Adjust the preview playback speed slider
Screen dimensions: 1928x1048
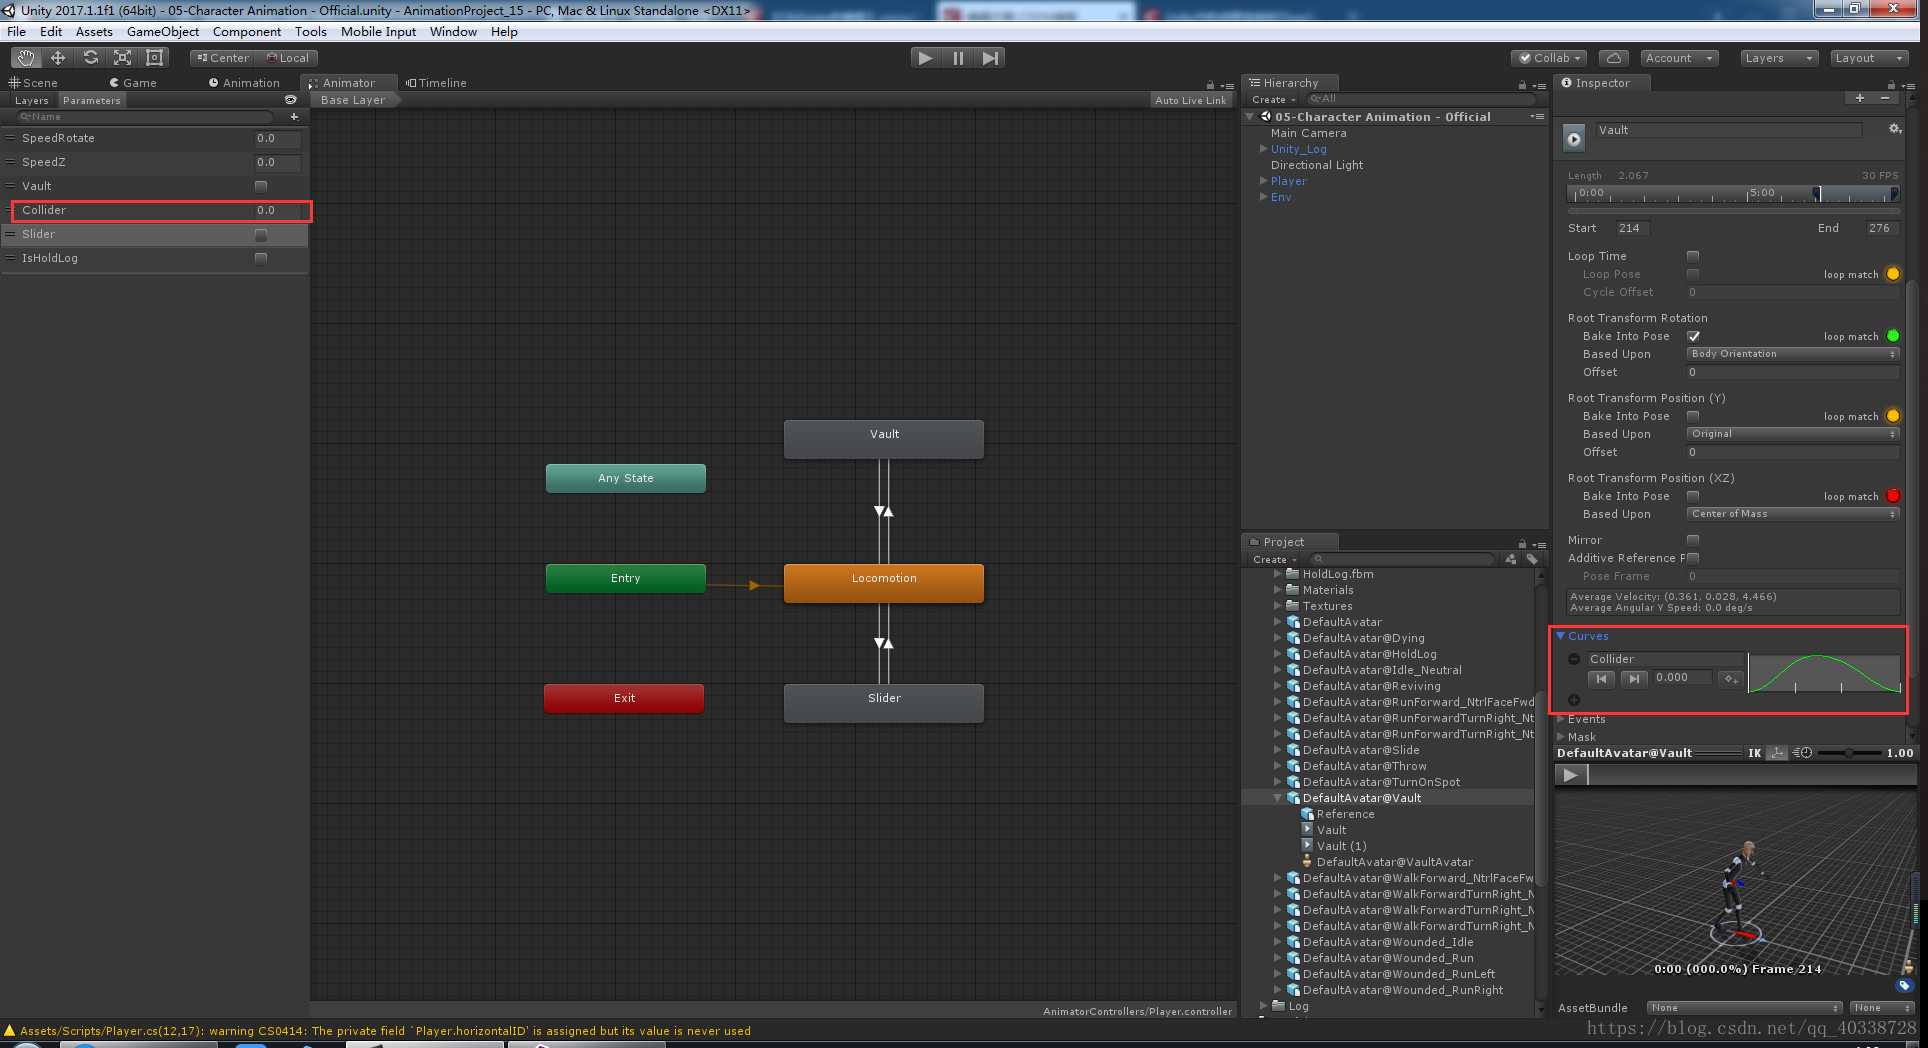[x=1849, y=753]
